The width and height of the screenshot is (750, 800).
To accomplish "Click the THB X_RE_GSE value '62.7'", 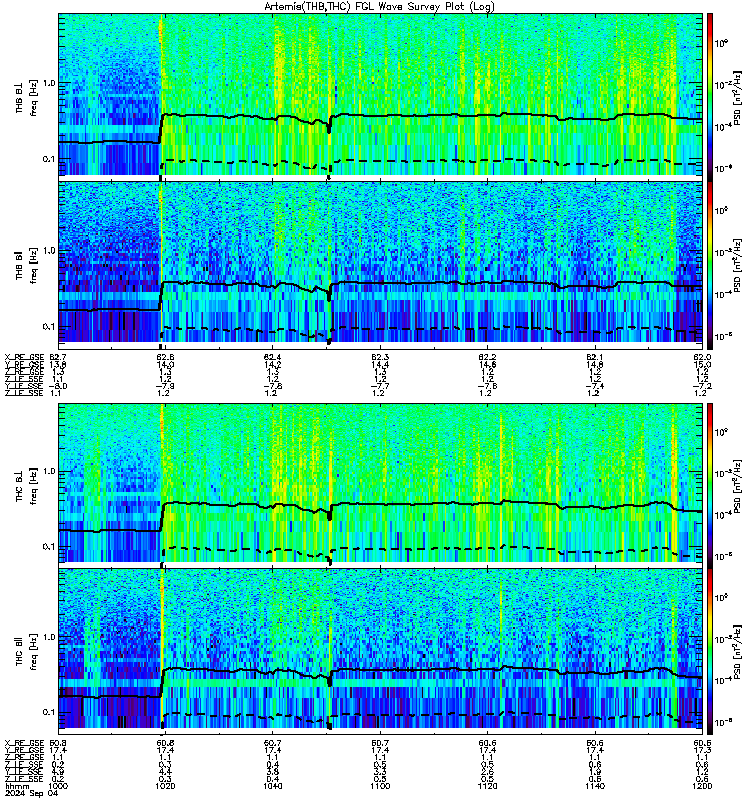I will [58, 357].
